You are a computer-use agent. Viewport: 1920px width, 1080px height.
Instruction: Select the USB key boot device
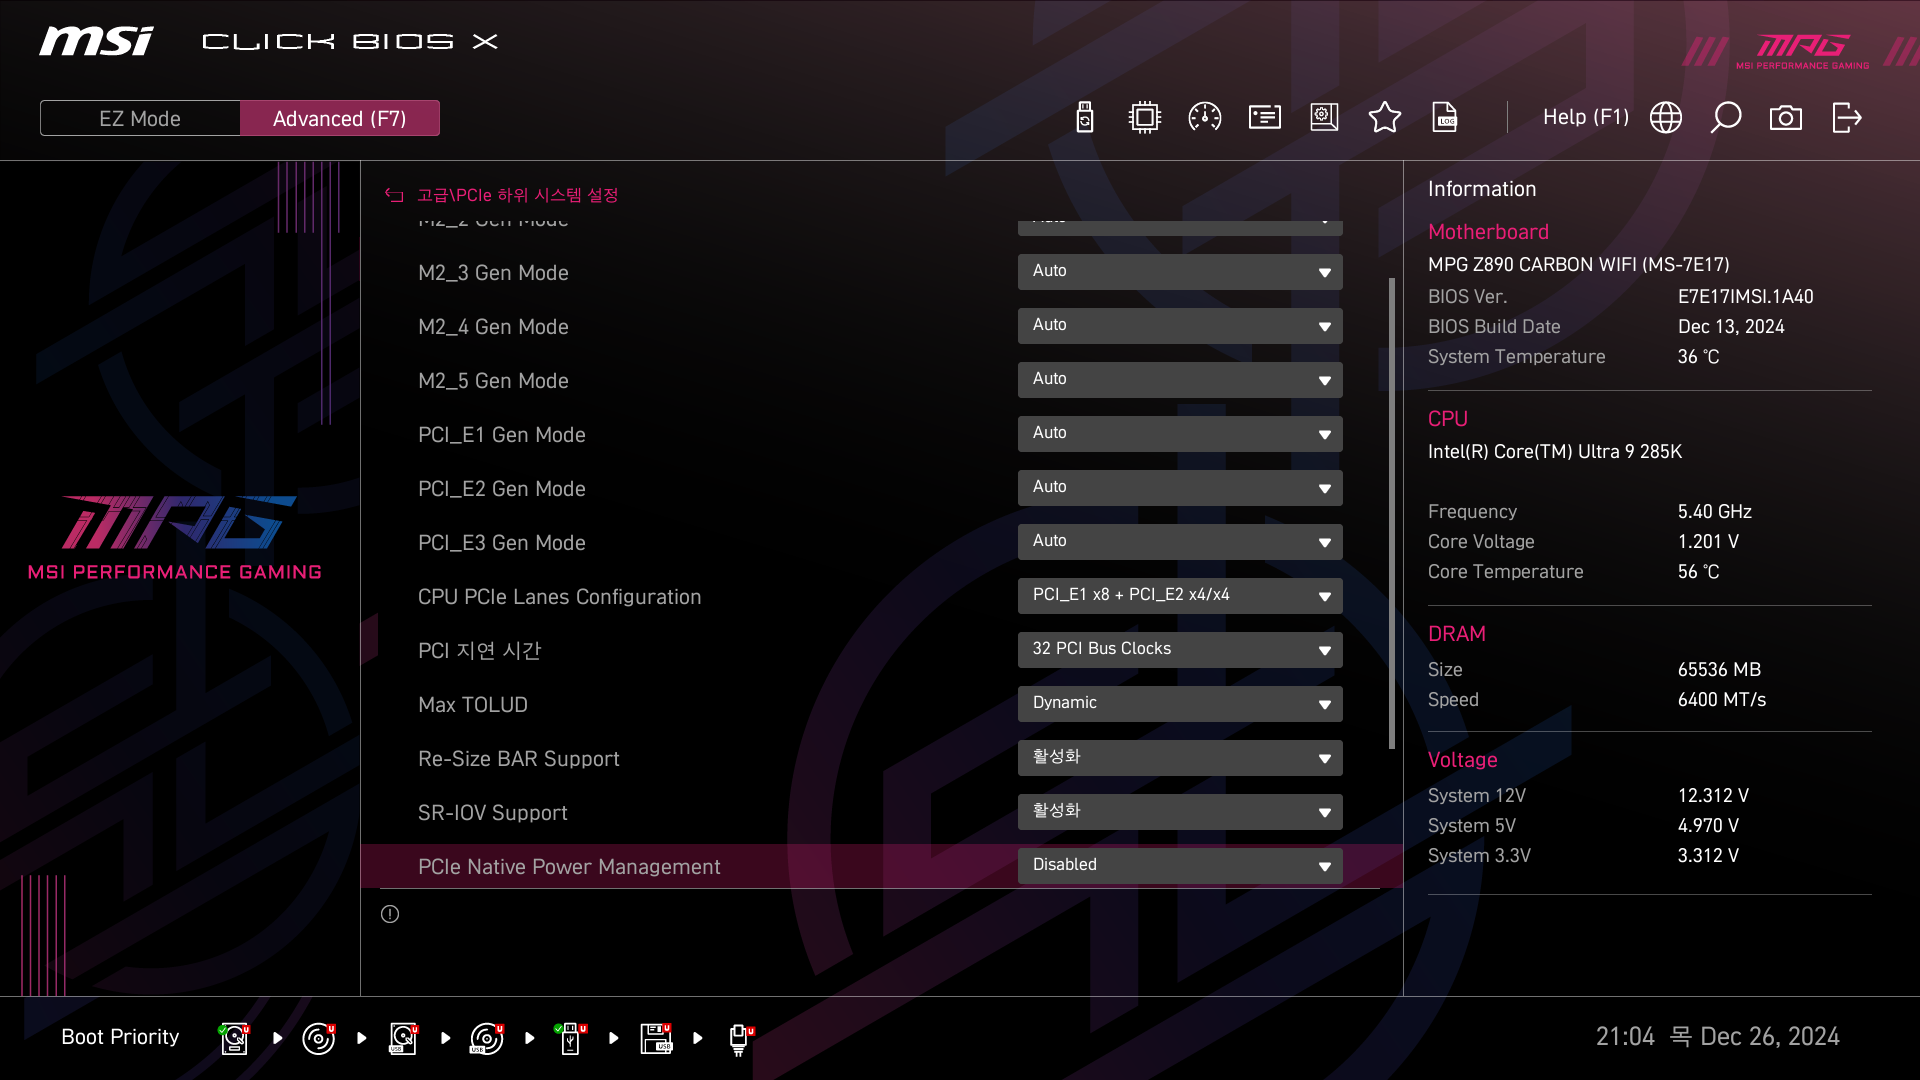coord(571,1038)
